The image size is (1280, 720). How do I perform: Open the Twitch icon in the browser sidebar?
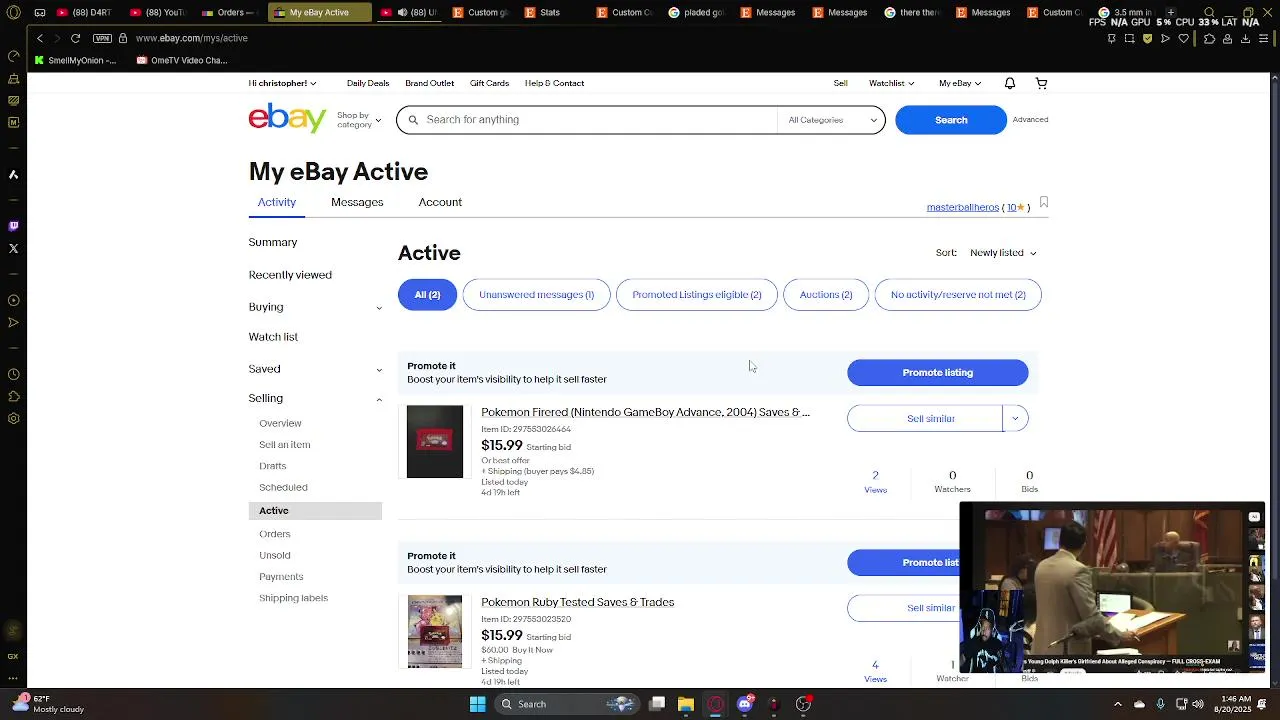pos(13,226)
